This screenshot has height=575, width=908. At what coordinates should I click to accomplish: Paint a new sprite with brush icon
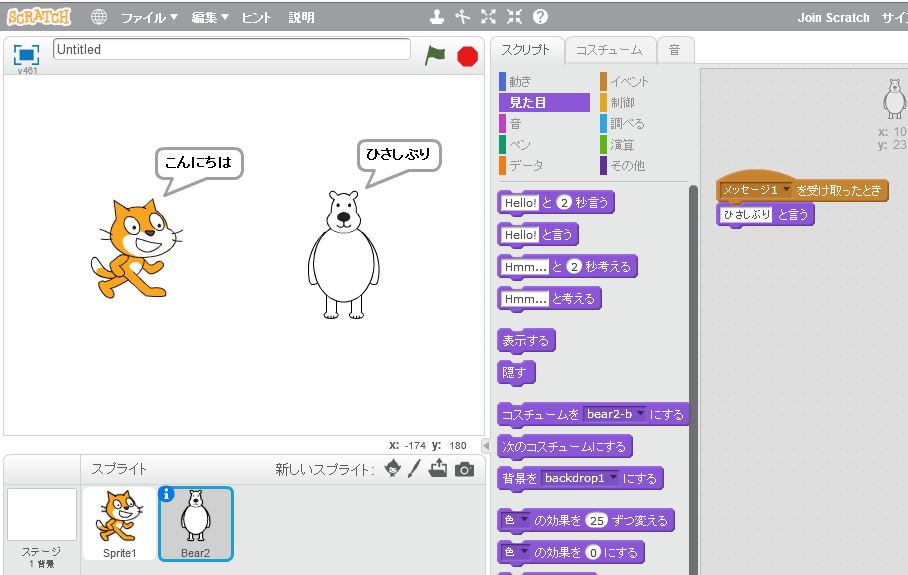(414, 469)
